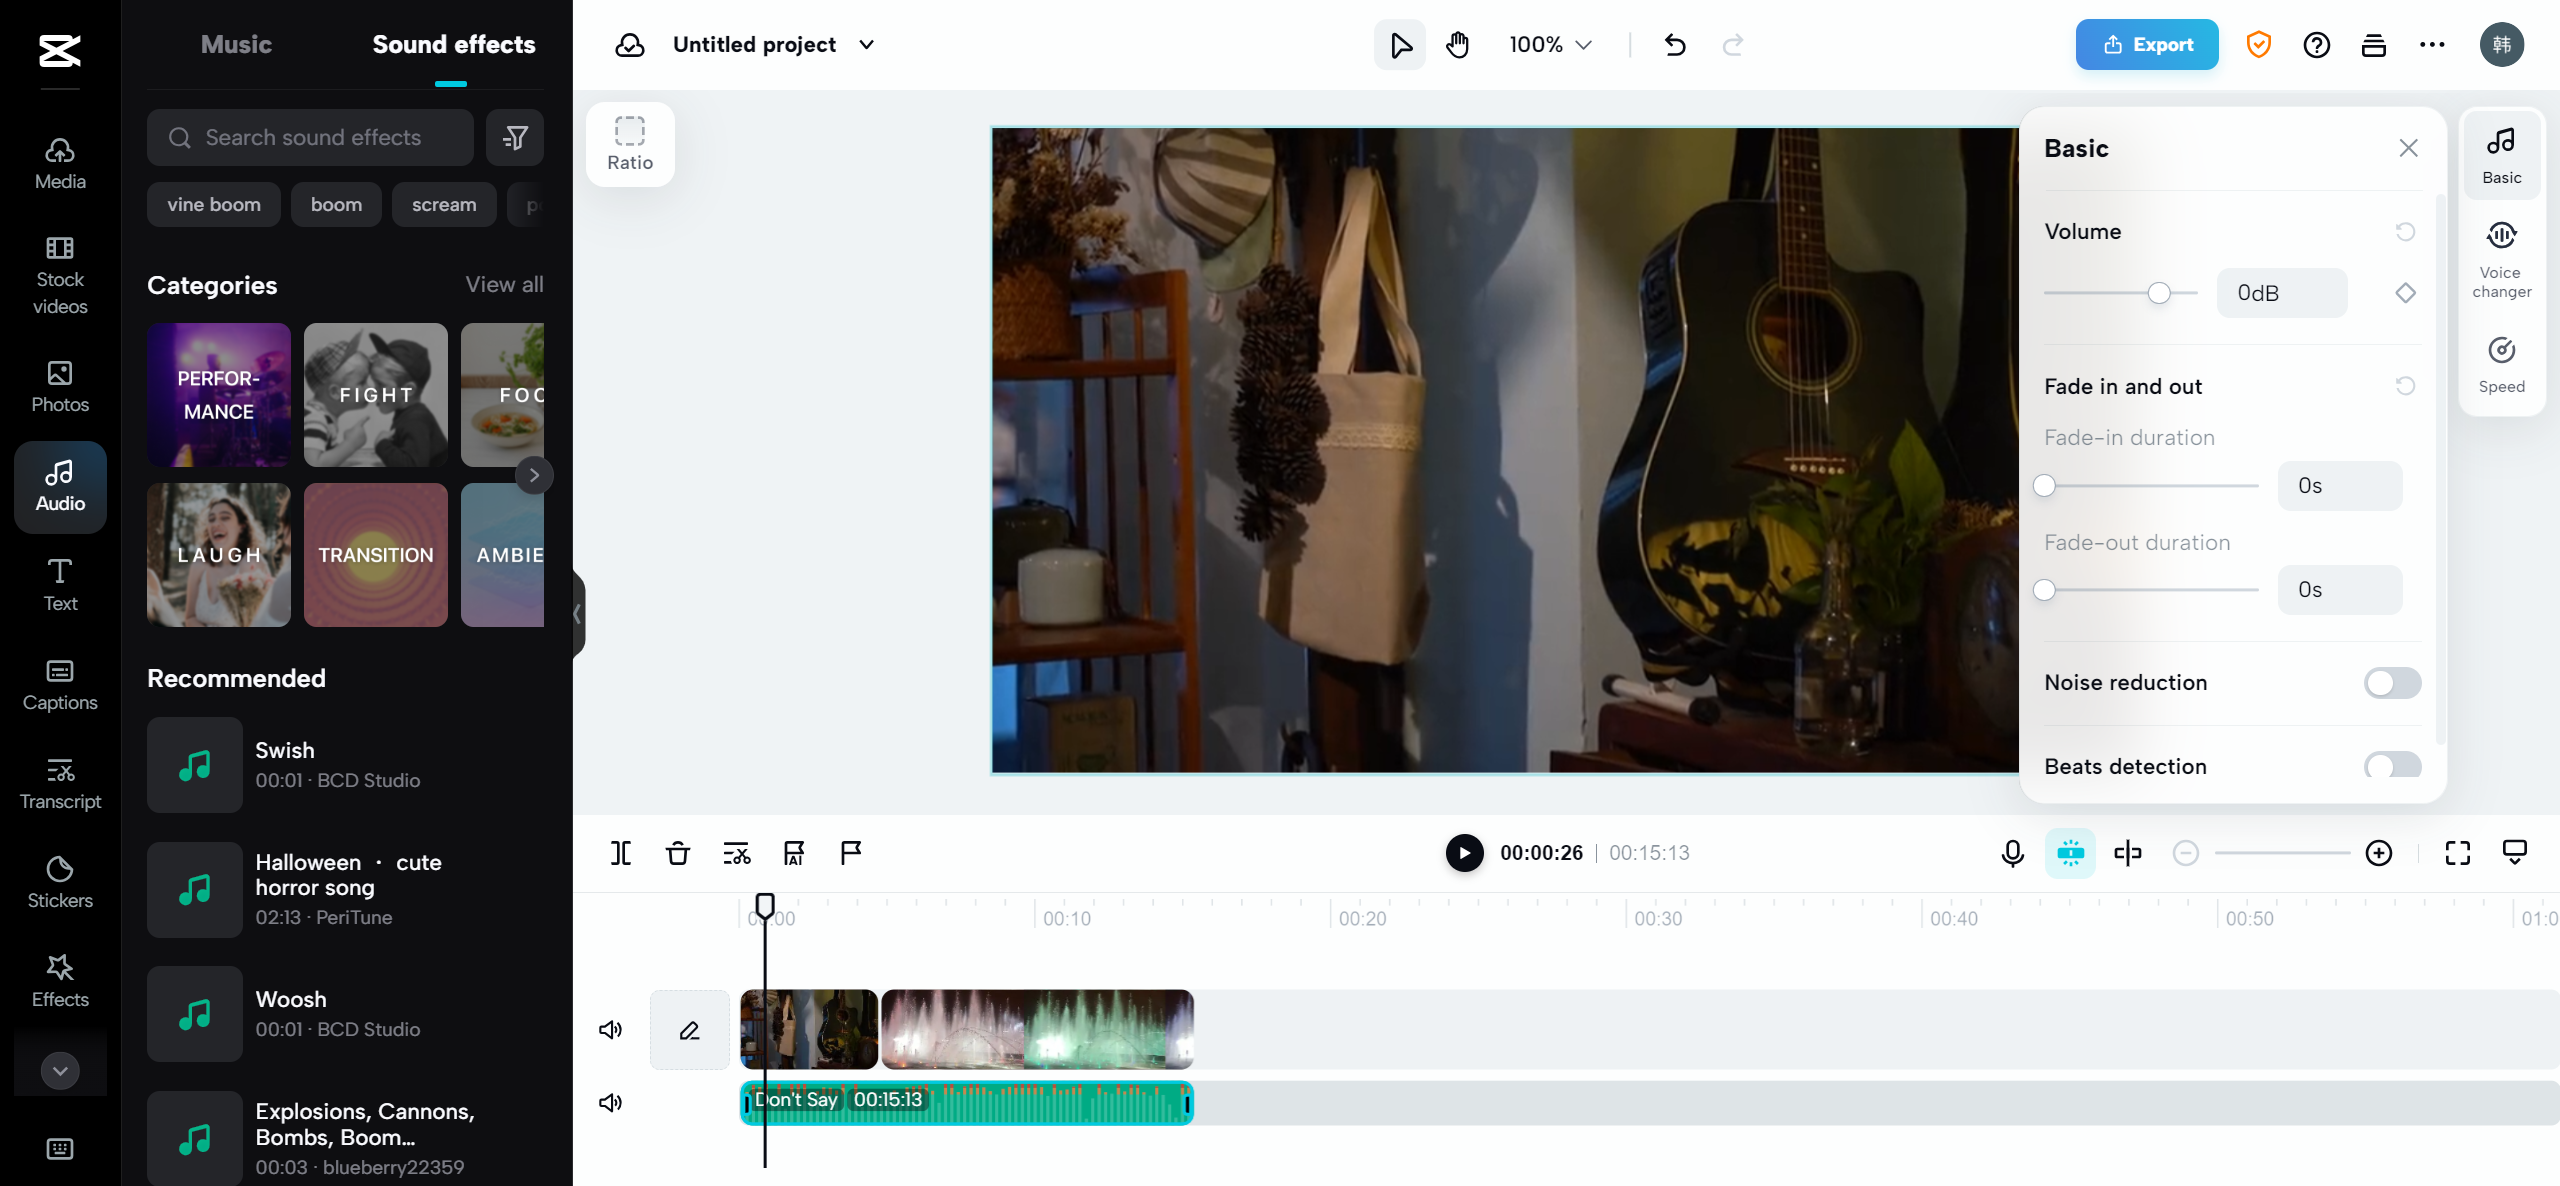Viewport: 2560px width, 1186px height.
Task: Click the microphone icon to record voiceover
Action: pos(2011,853)
